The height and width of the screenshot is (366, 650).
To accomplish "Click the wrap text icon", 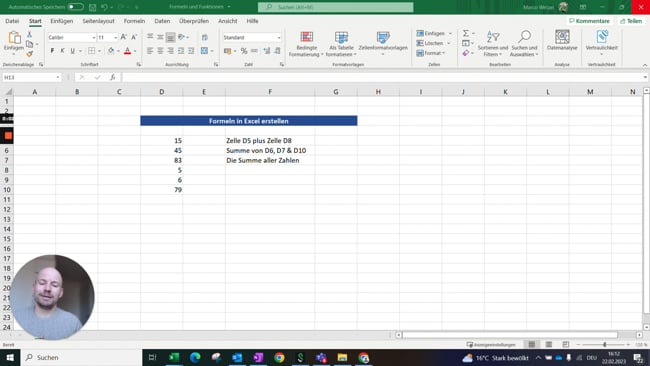I will coord(205,37).
